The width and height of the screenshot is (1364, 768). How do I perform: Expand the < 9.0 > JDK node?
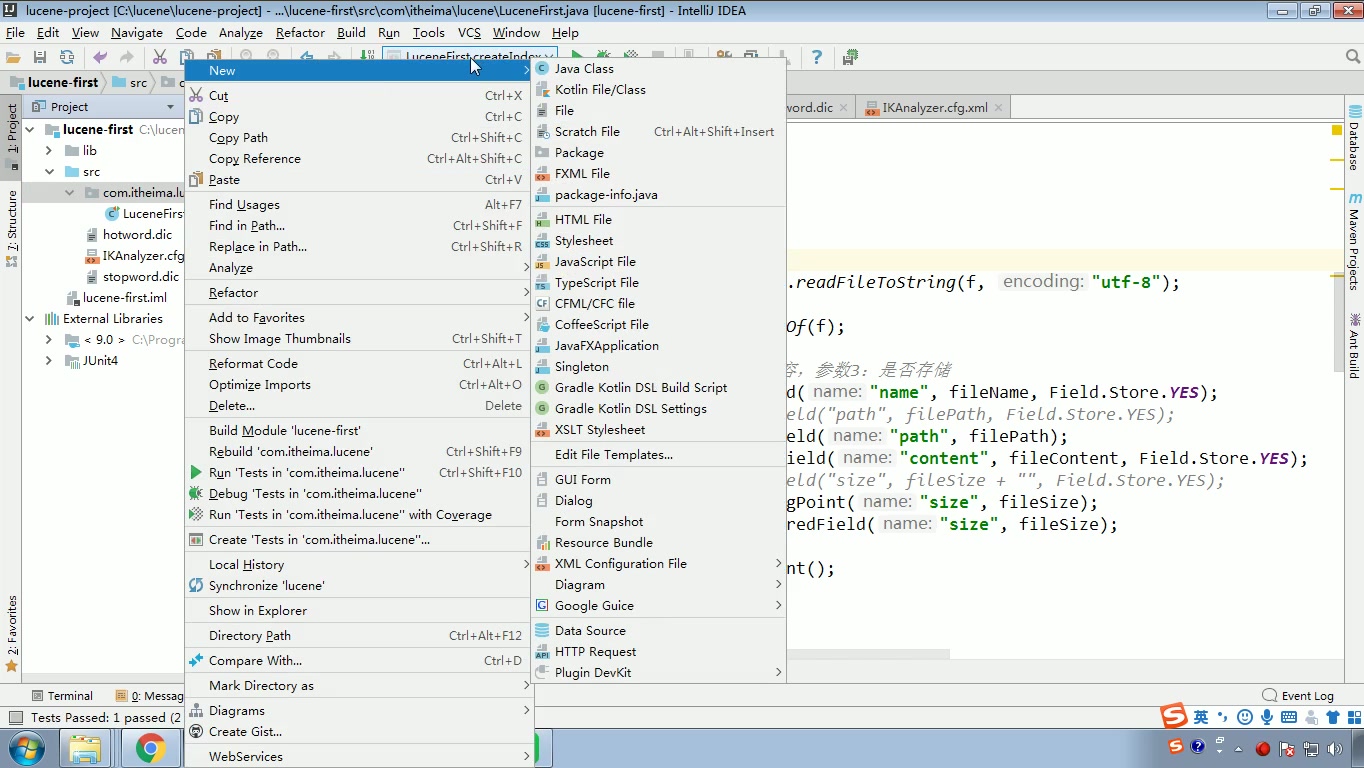[49, 340]
